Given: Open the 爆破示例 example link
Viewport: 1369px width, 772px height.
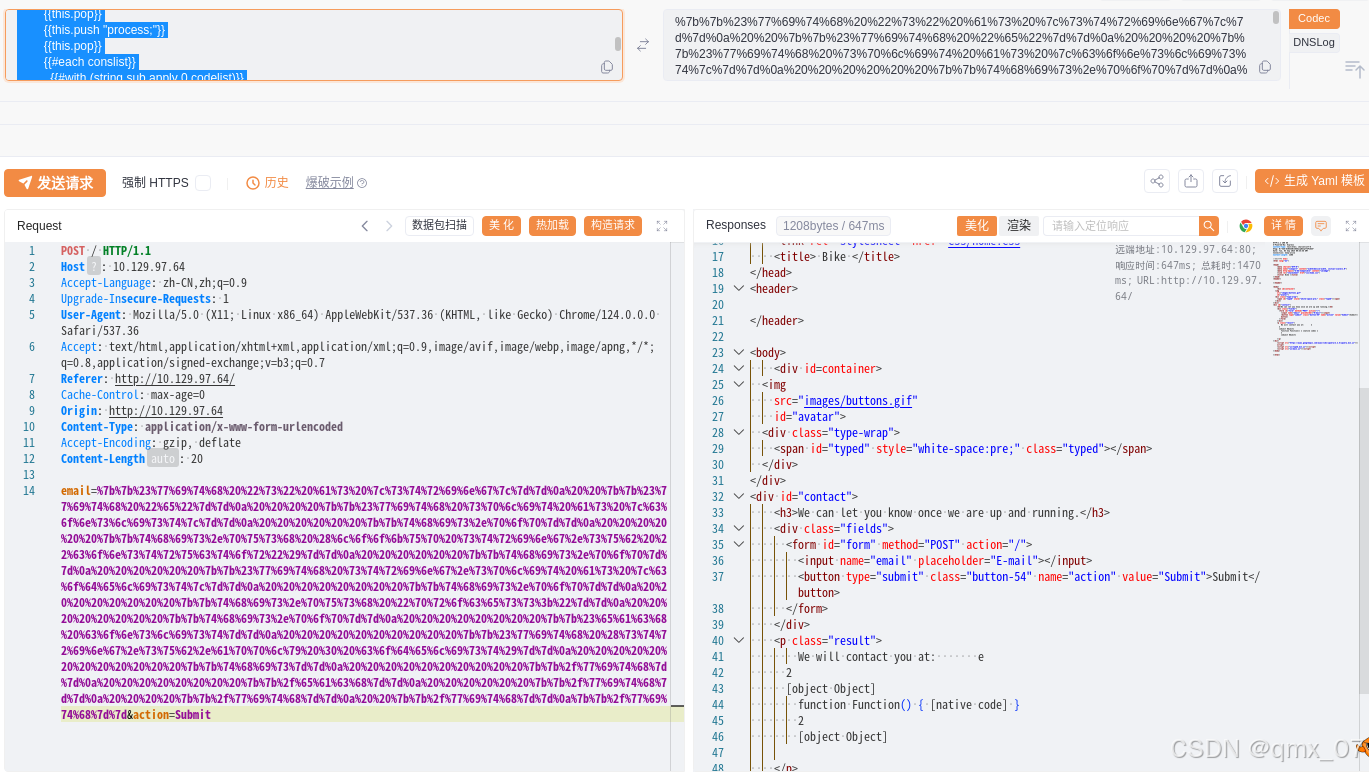Looking at the screenshot, I should tap(329, 183).
